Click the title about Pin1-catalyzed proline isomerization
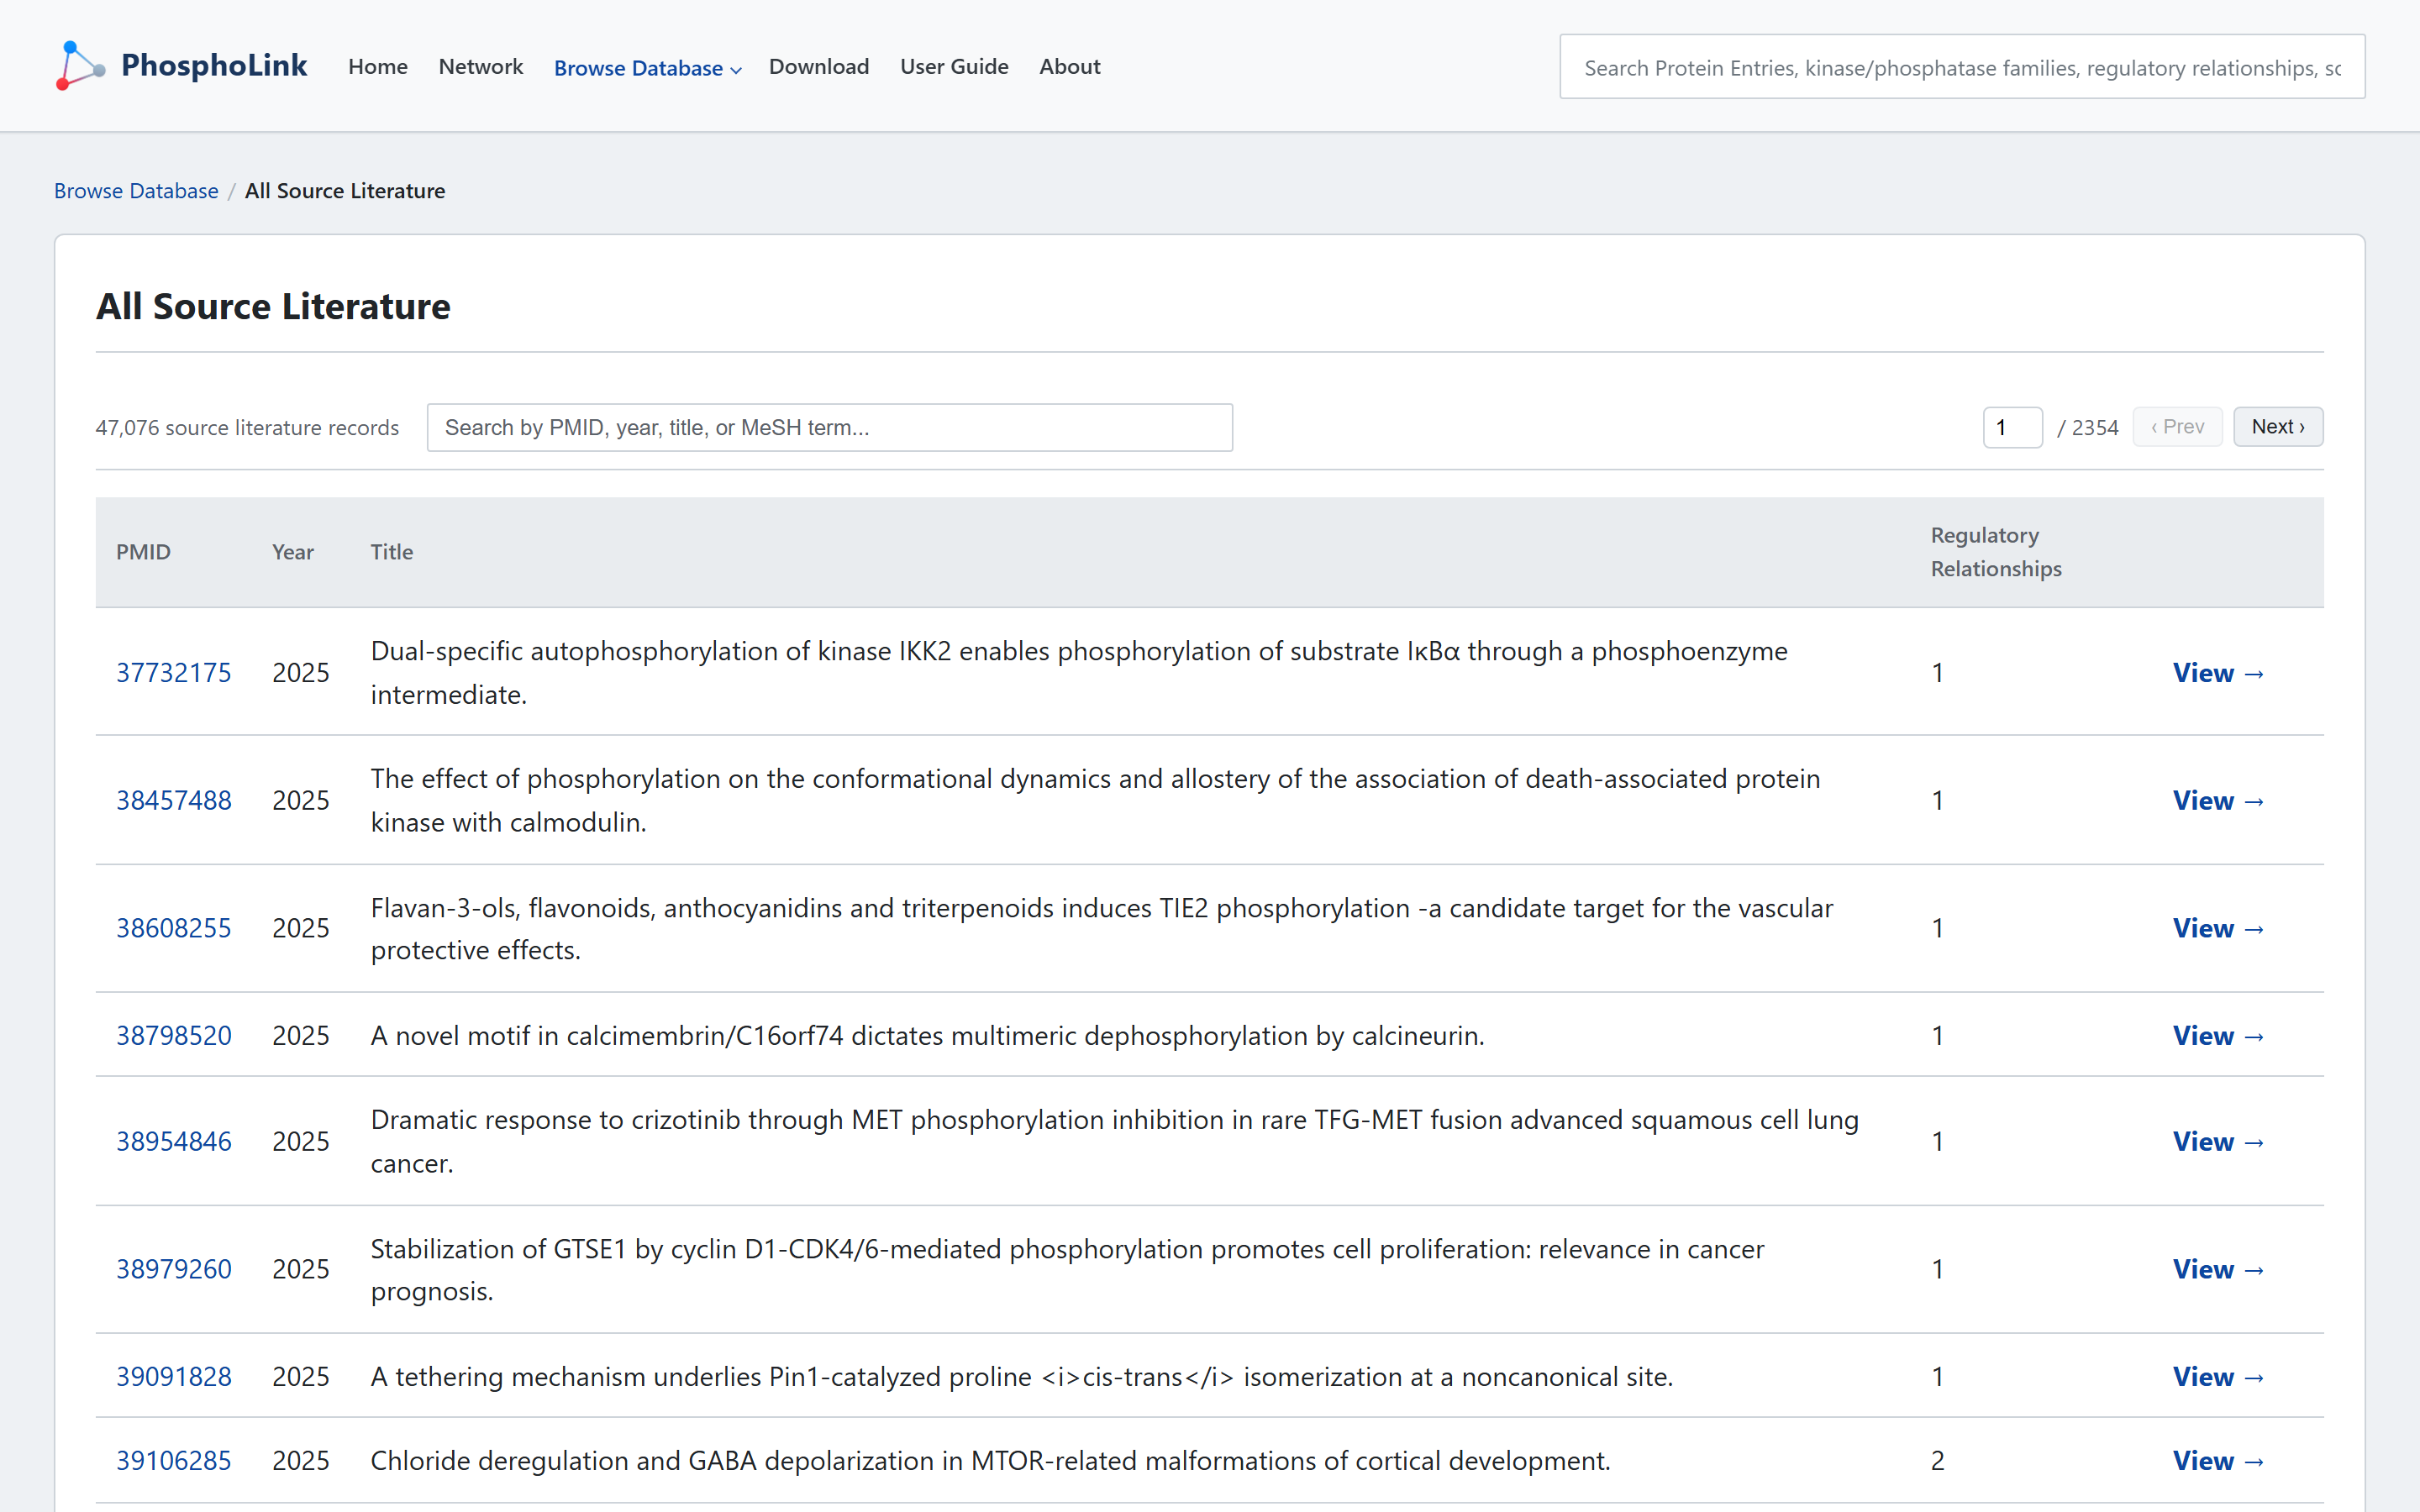This screenshot has height=1512, width=2420. click(x=1021, y=1377)
